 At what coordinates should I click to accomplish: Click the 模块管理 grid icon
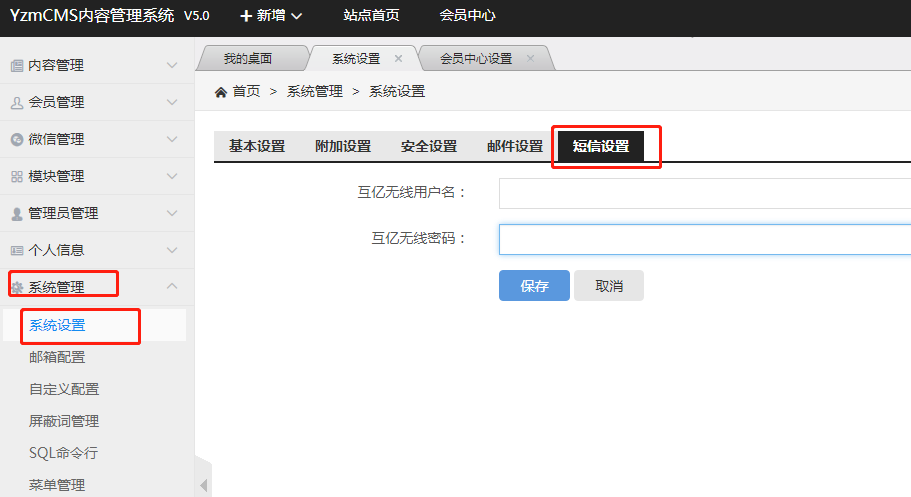coord(16,177)
